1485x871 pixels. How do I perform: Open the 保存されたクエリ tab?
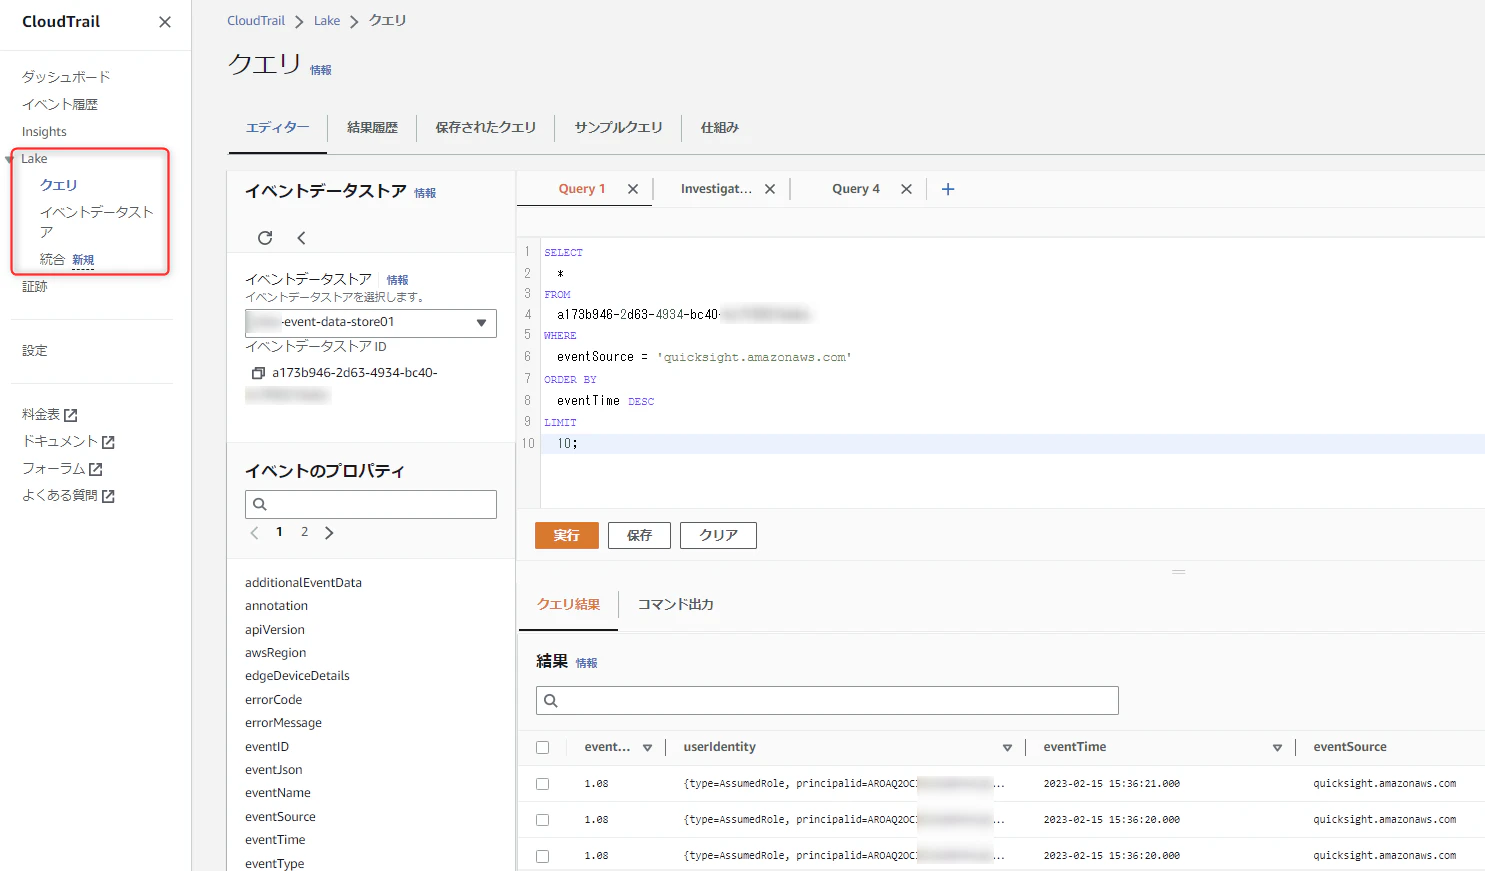tap(486, 128)
